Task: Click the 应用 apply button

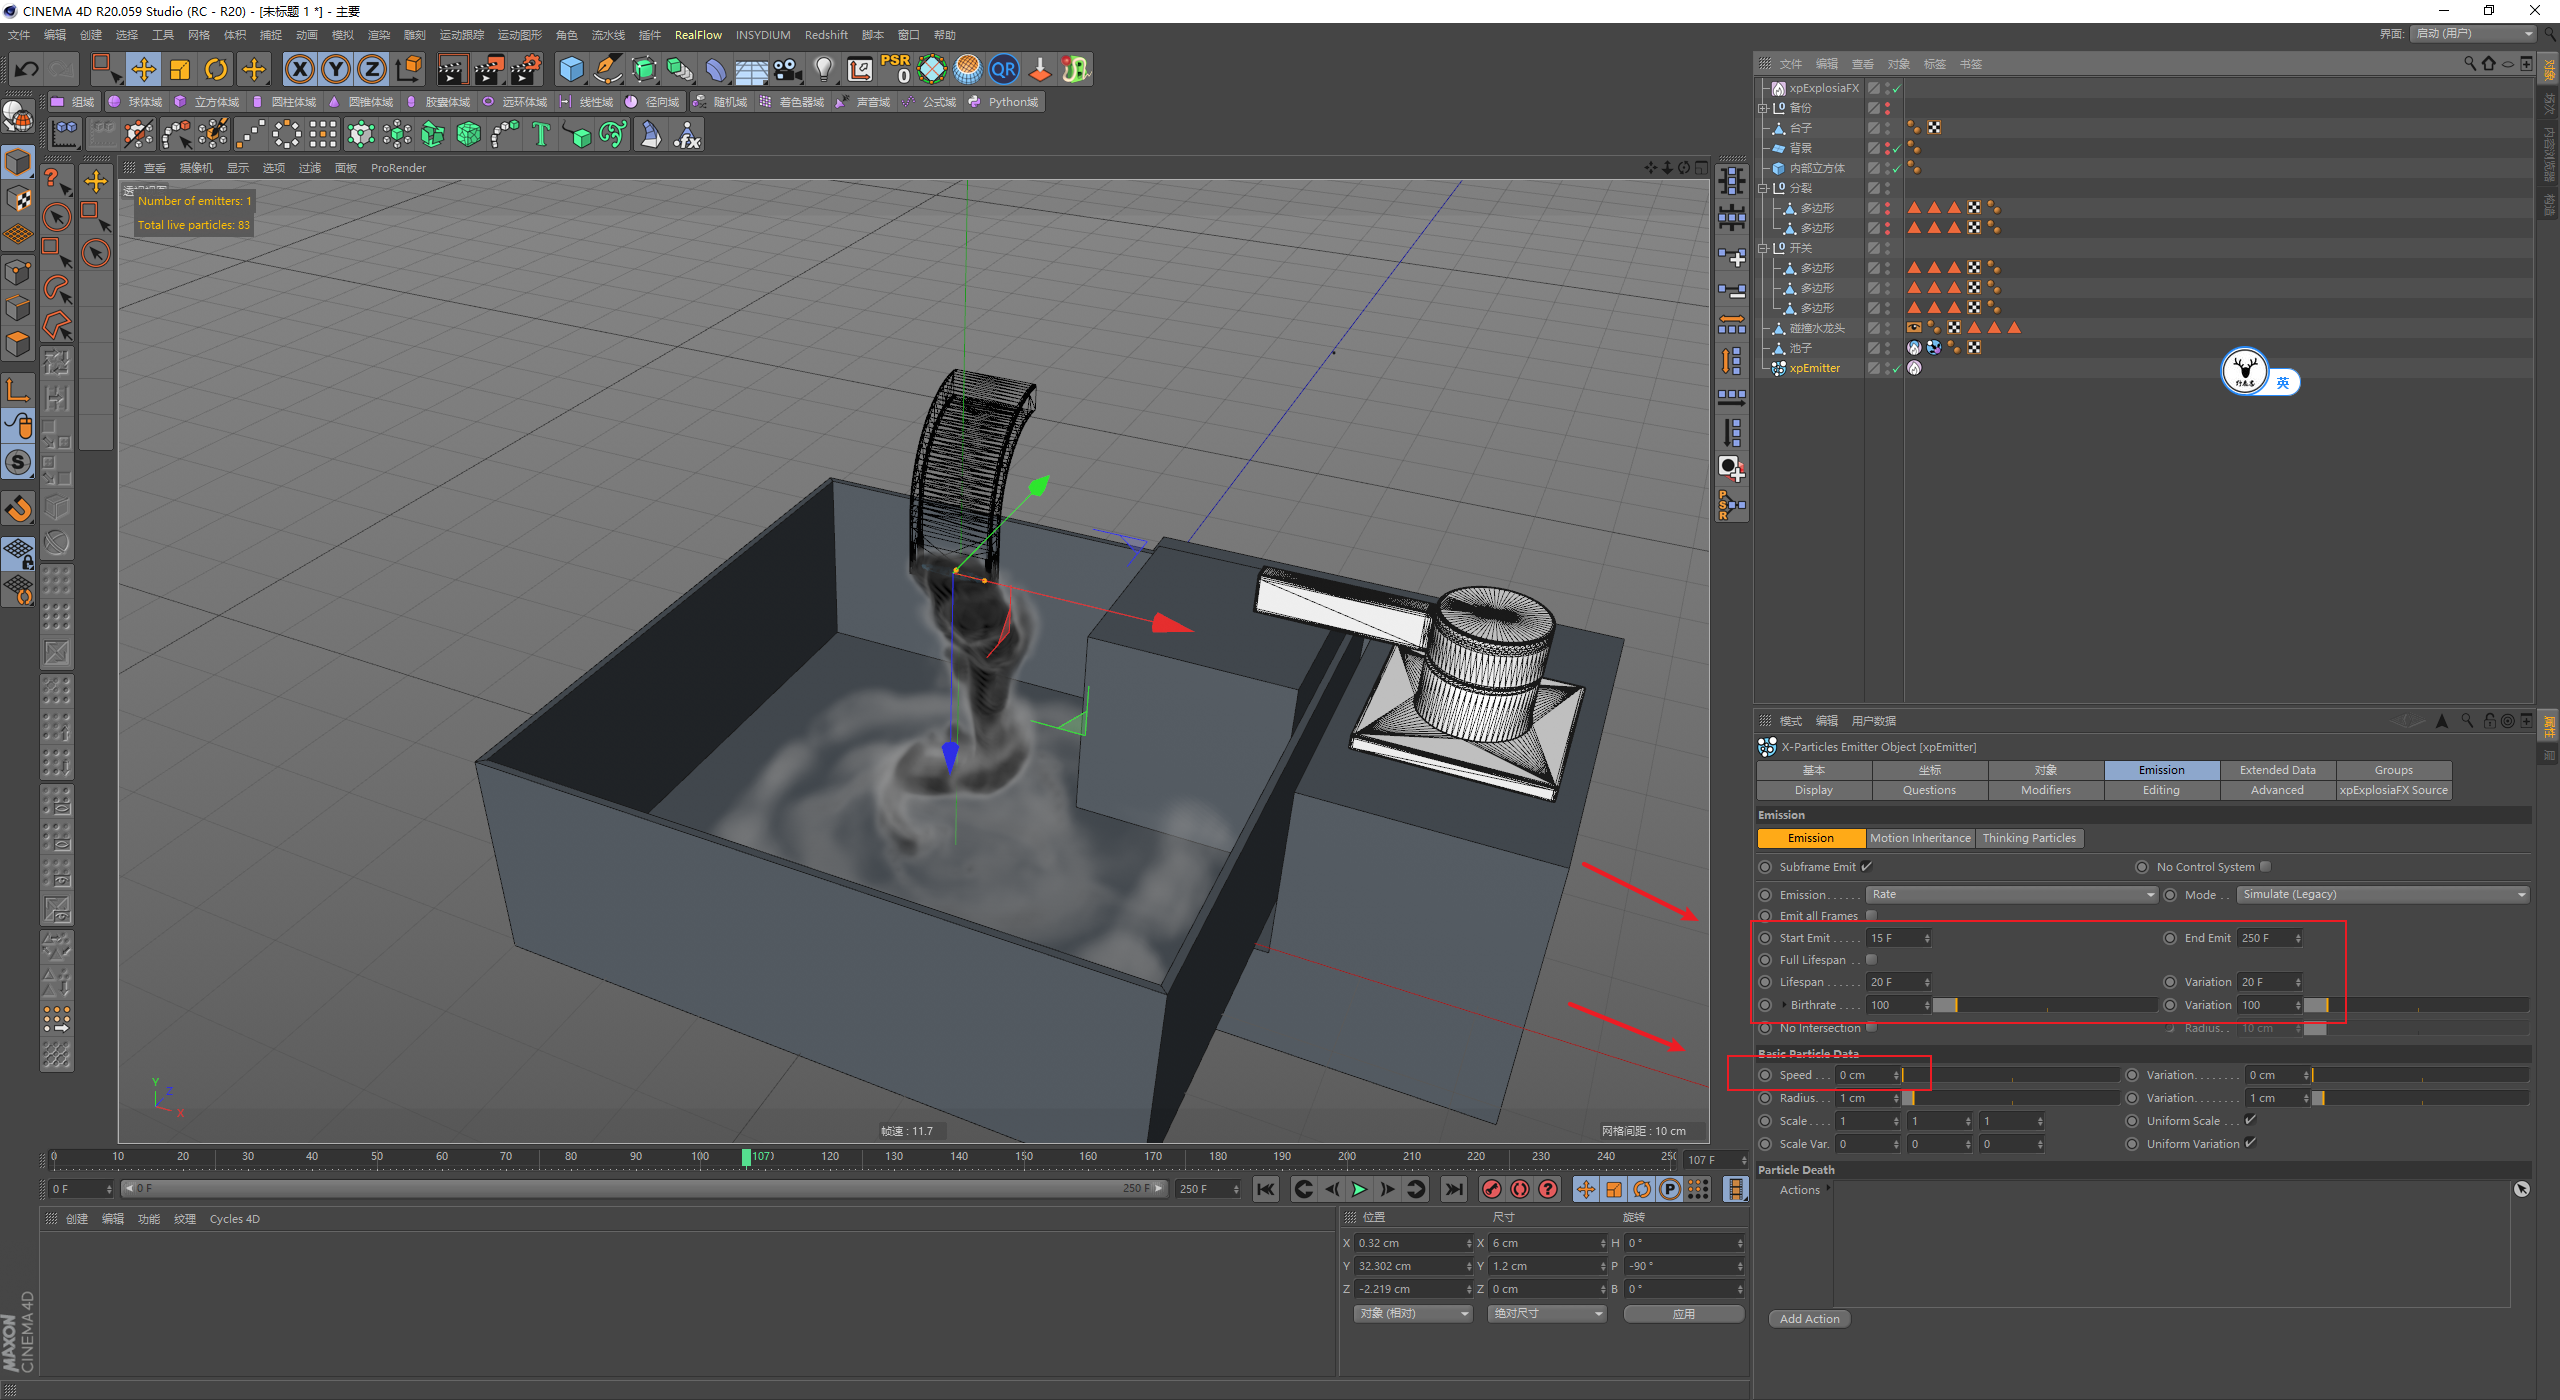Action: (1683, 1314)
